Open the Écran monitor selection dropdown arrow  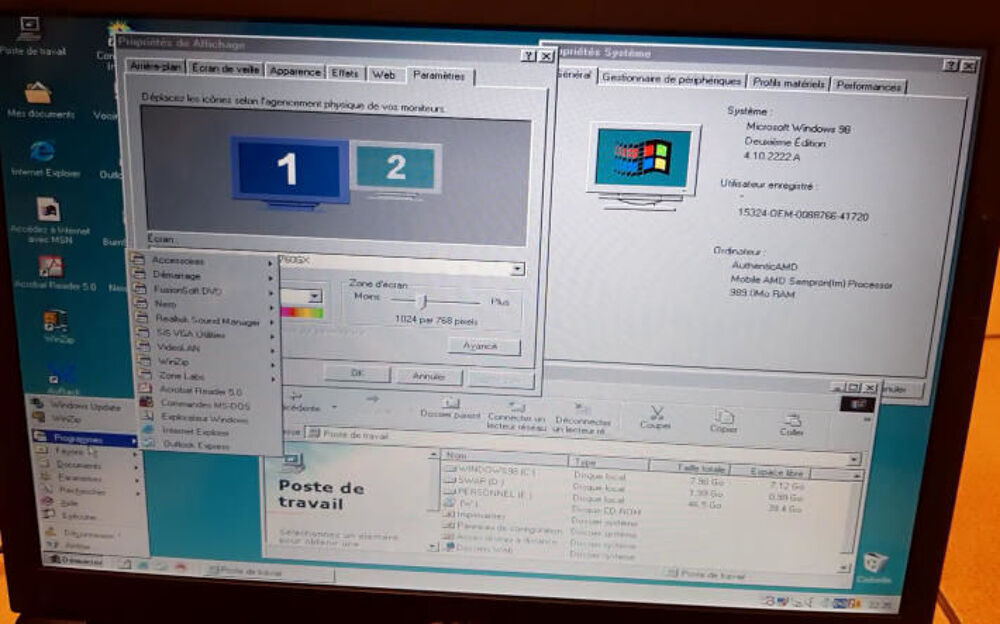point(518,269)
